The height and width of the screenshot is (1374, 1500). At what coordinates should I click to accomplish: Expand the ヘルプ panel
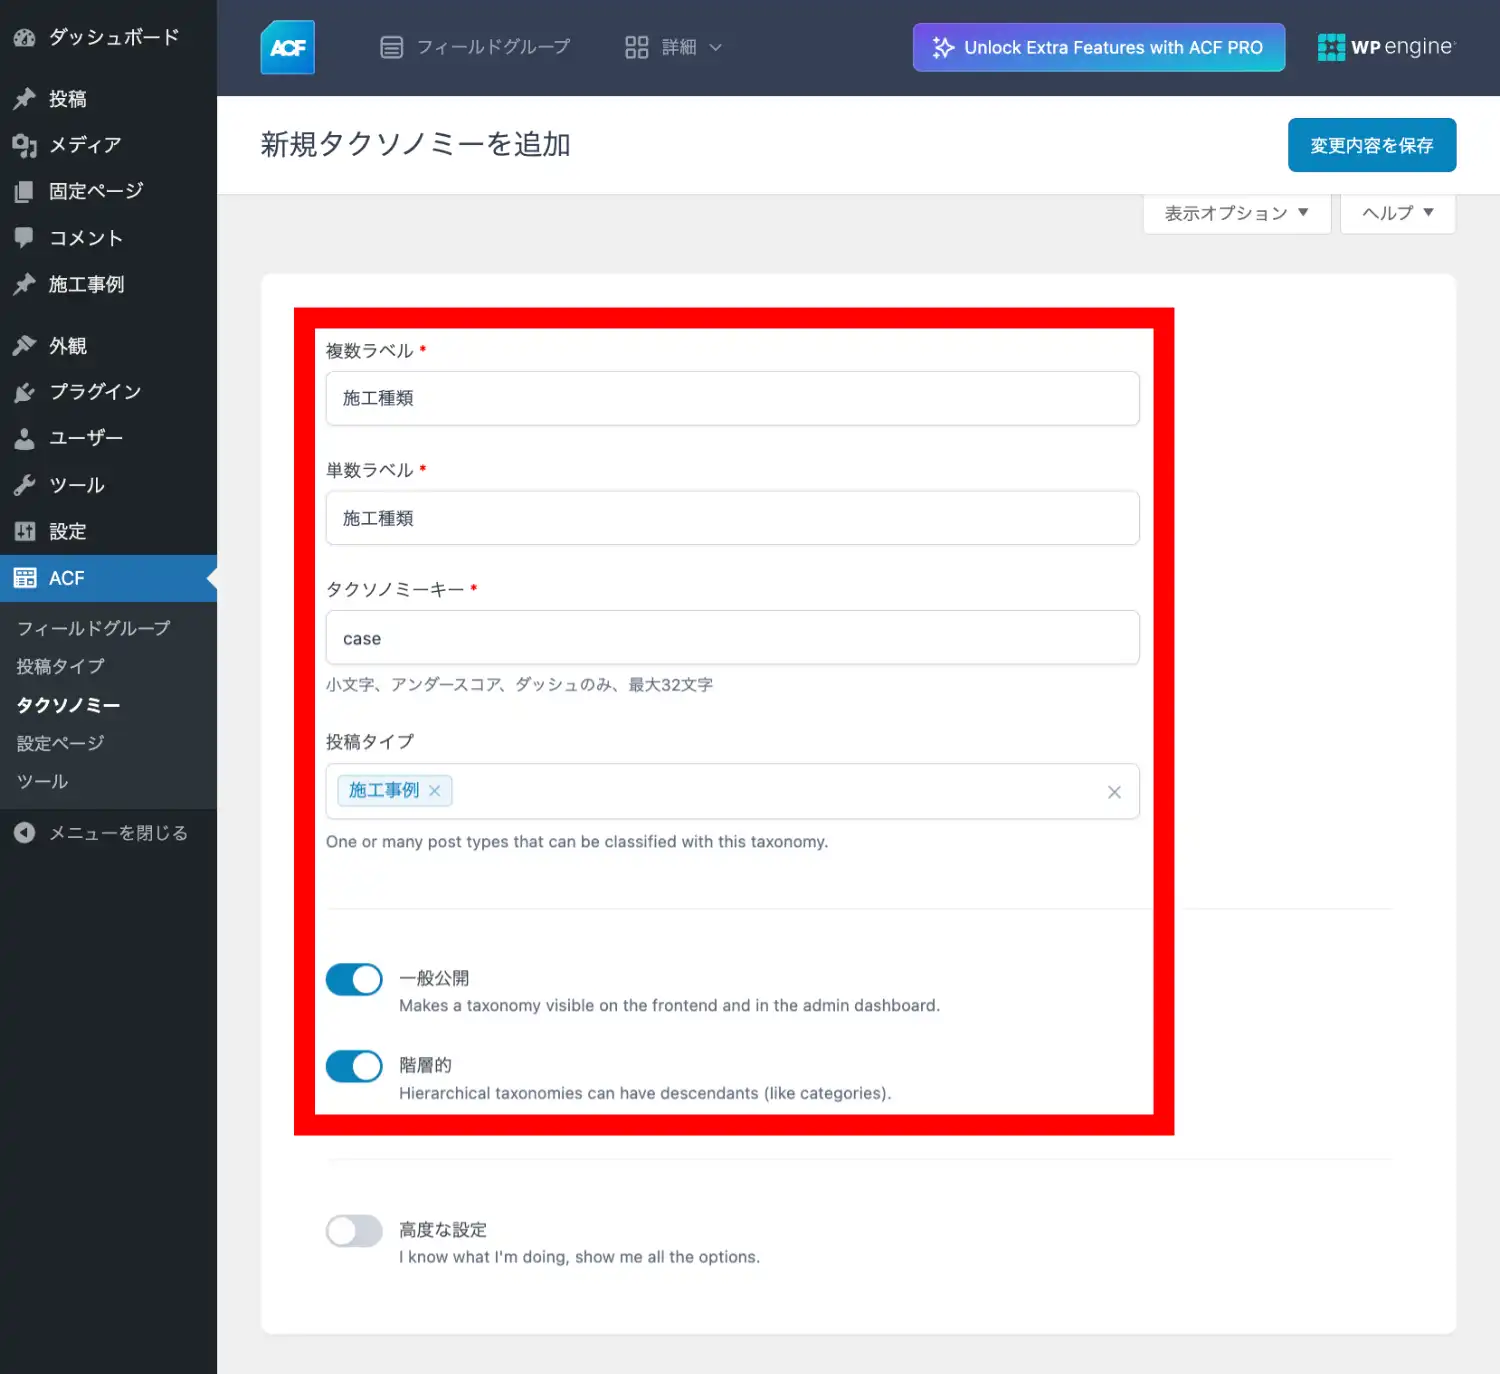(x=1398, y=213)
